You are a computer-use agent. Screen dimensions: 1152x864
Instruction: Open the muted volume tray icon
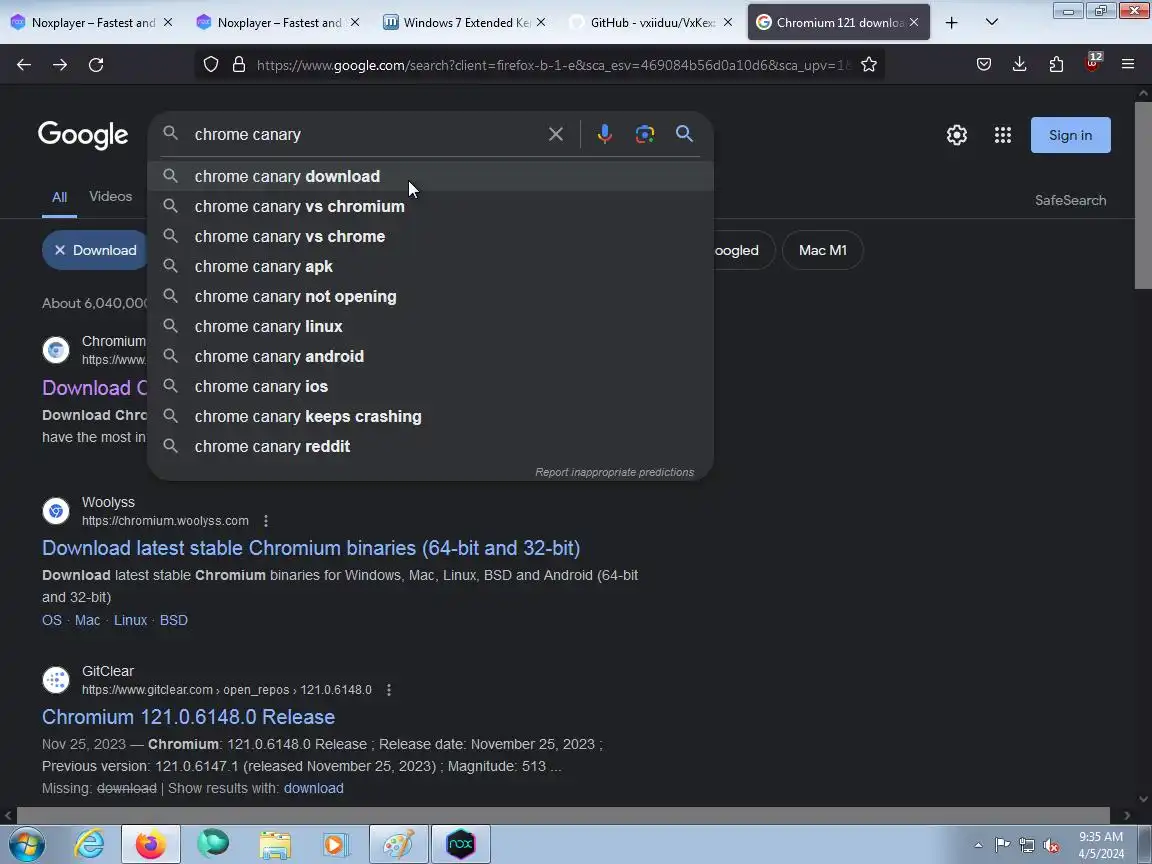(x=1051, y=846)
